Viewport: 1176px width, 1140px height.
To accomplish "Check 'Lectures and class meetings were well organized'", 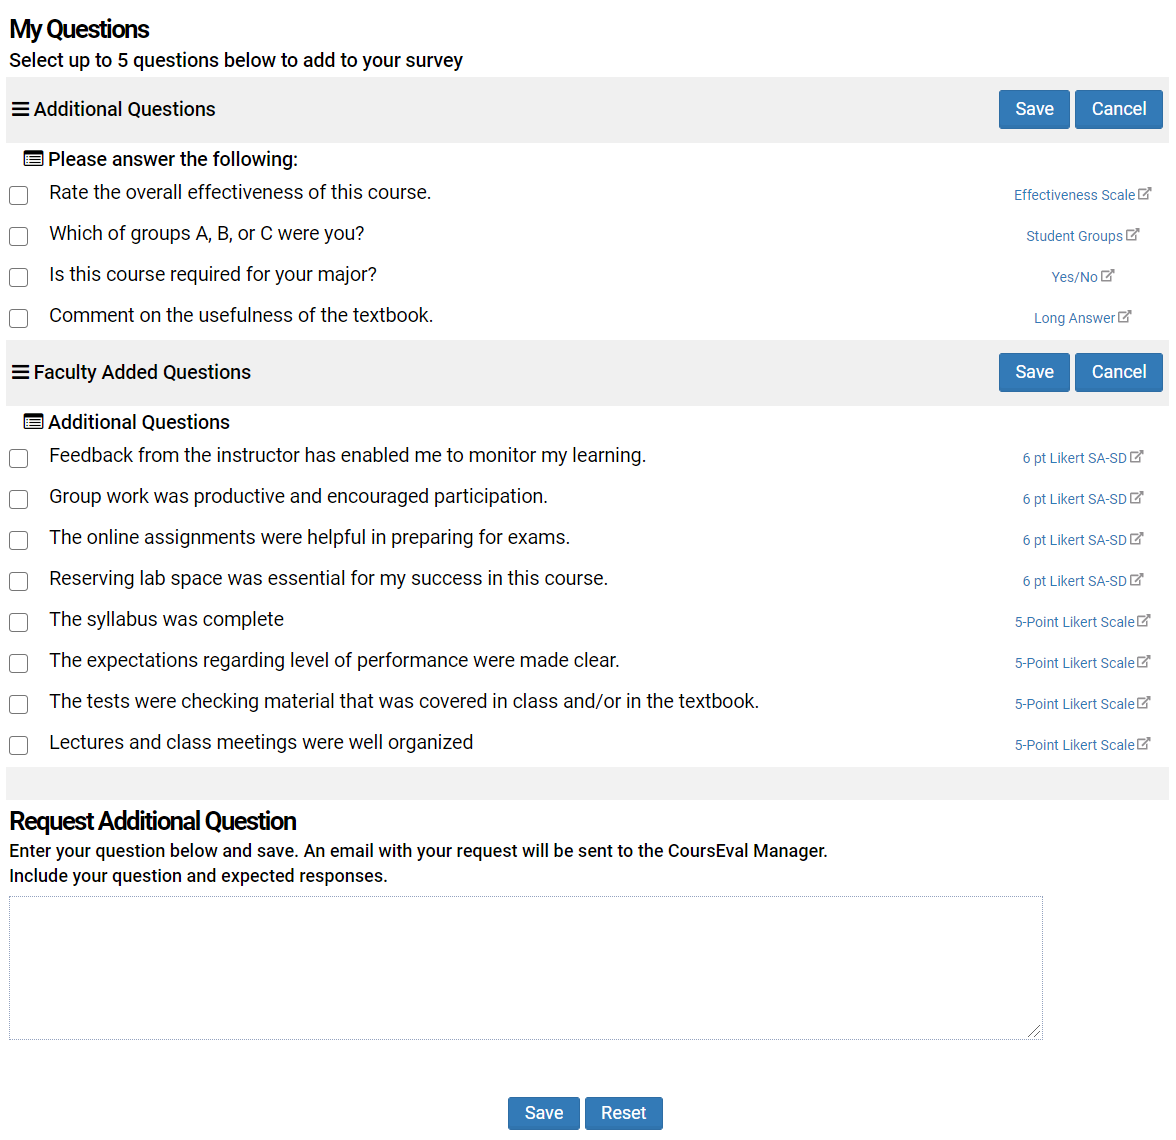I will 19,745.
